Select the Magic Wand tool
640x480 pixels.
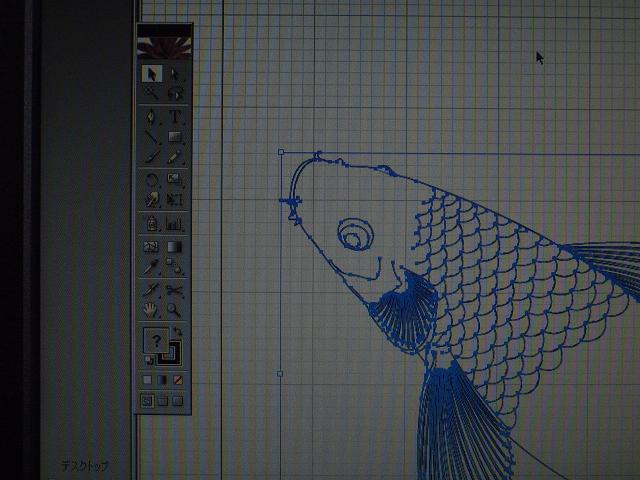coord(152,93)
